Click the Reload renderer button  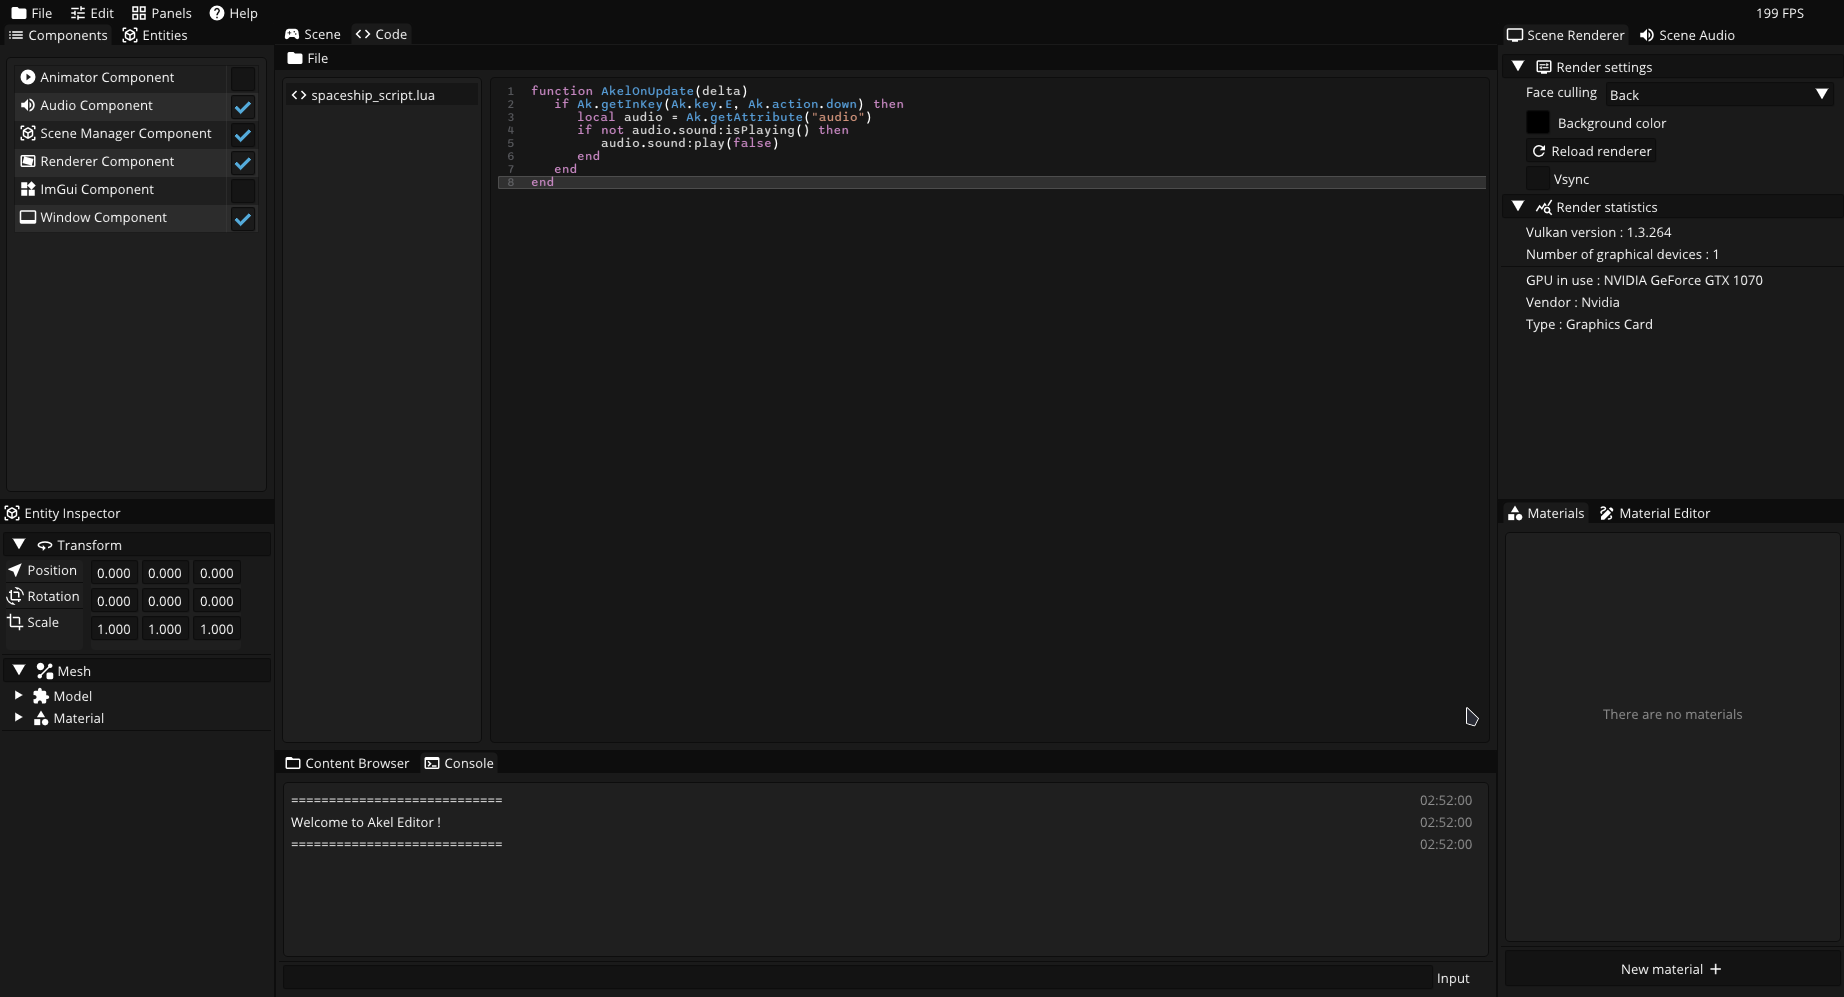click(1592, 151)
